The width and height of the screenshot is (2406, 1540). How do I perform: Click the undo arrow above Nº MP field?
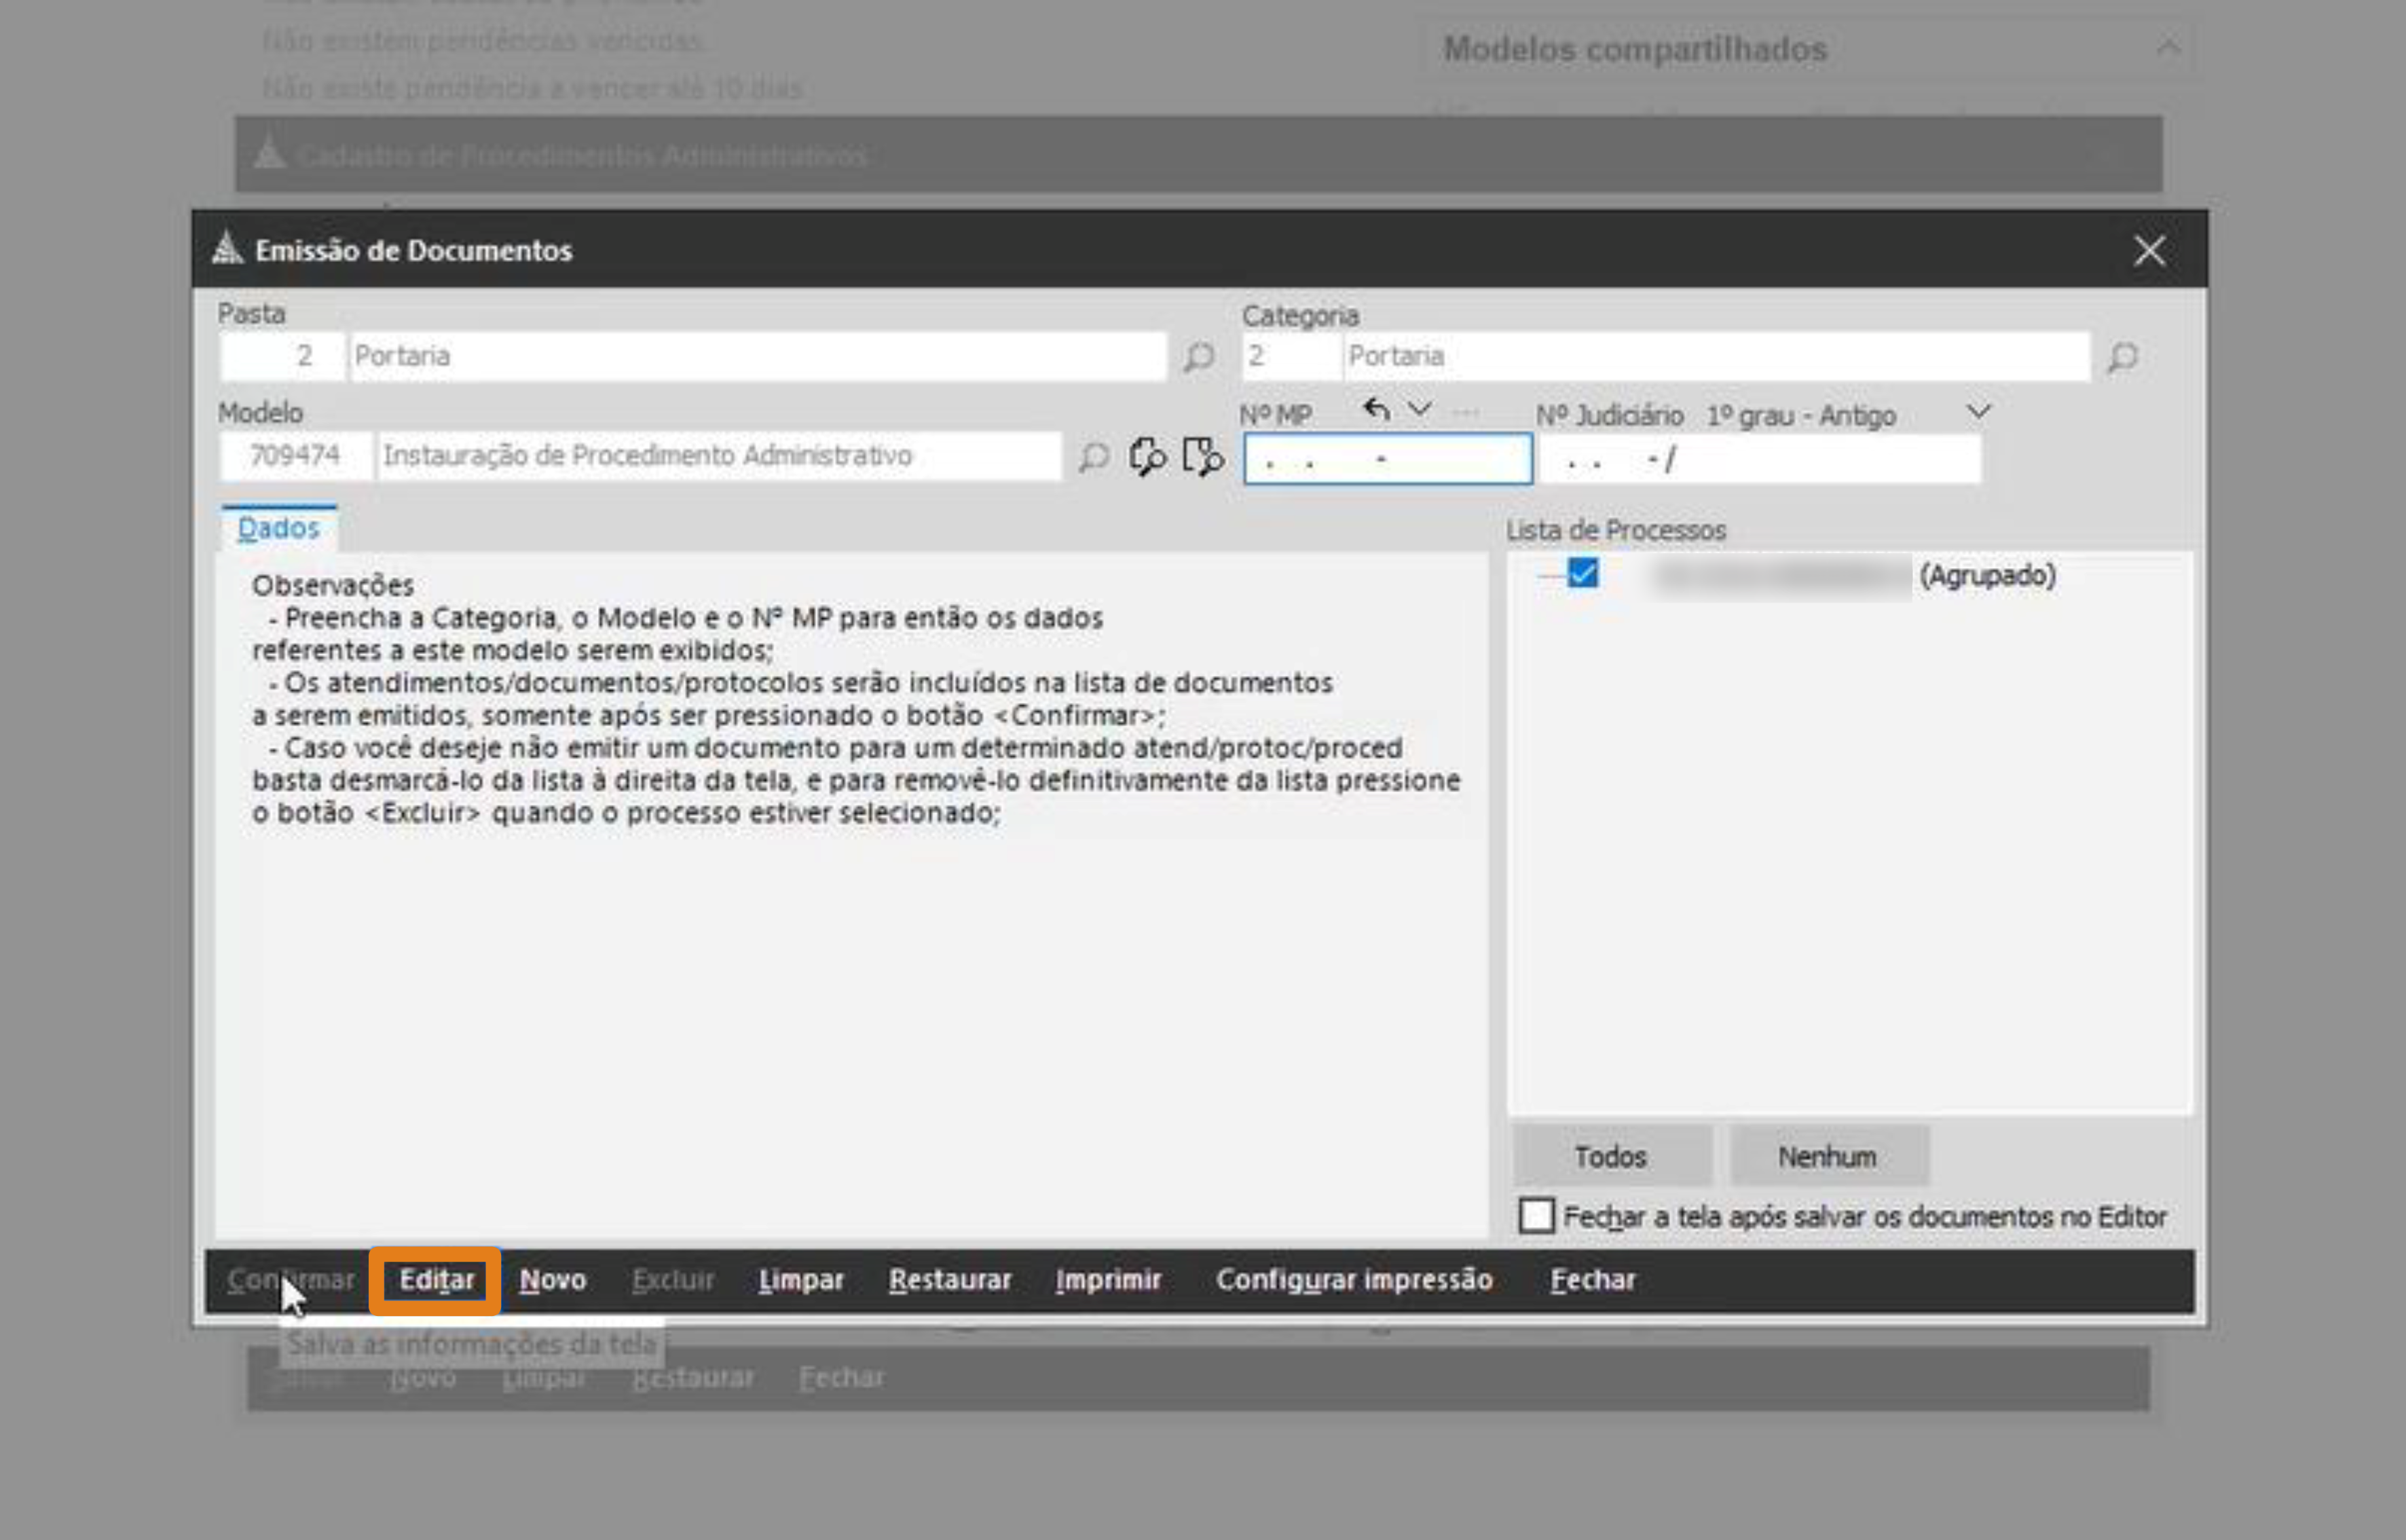tap(1376, 411)
